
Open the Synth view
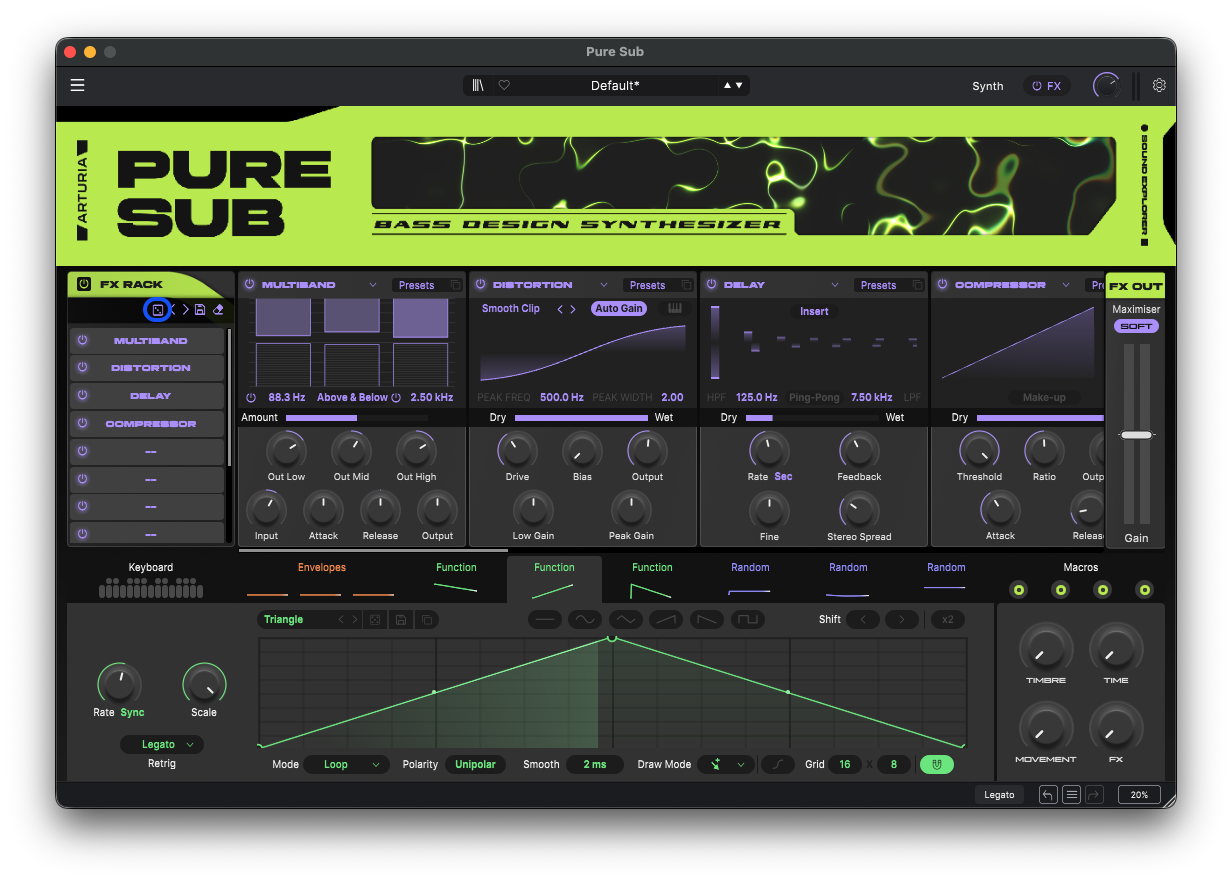pyautogui.click(x=988, y=86)
